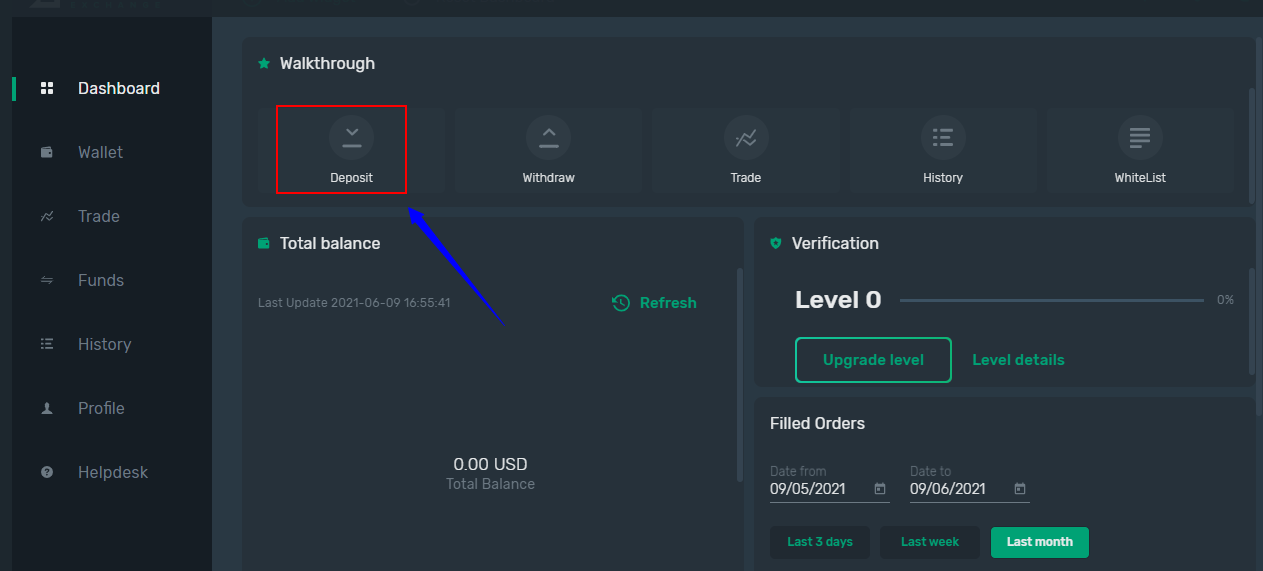This screenshot has height=571, width=1263.
Task: Open the Deposit walkthrough icon
Action: coord(351,138)
